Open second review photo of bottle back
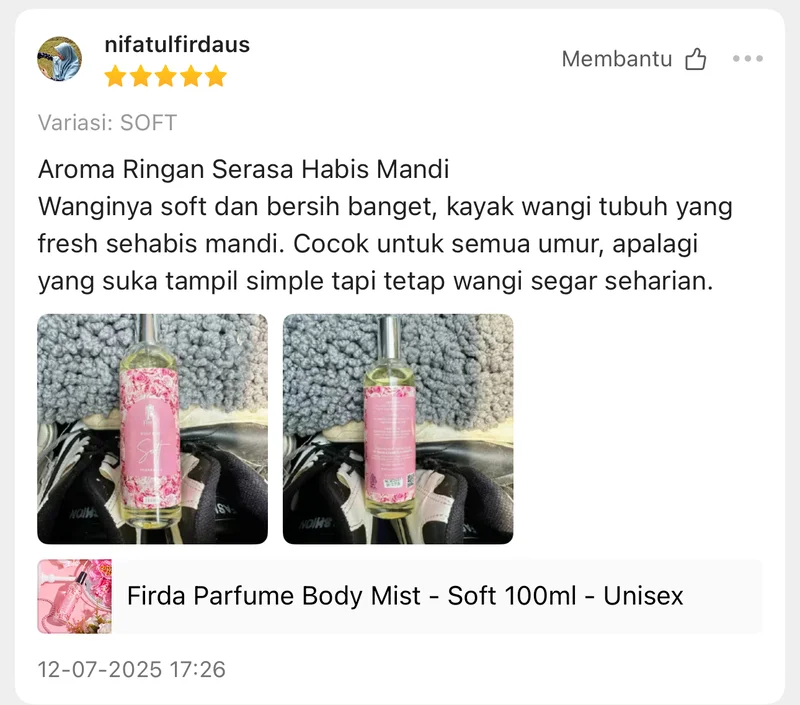 tap(398, 429)
